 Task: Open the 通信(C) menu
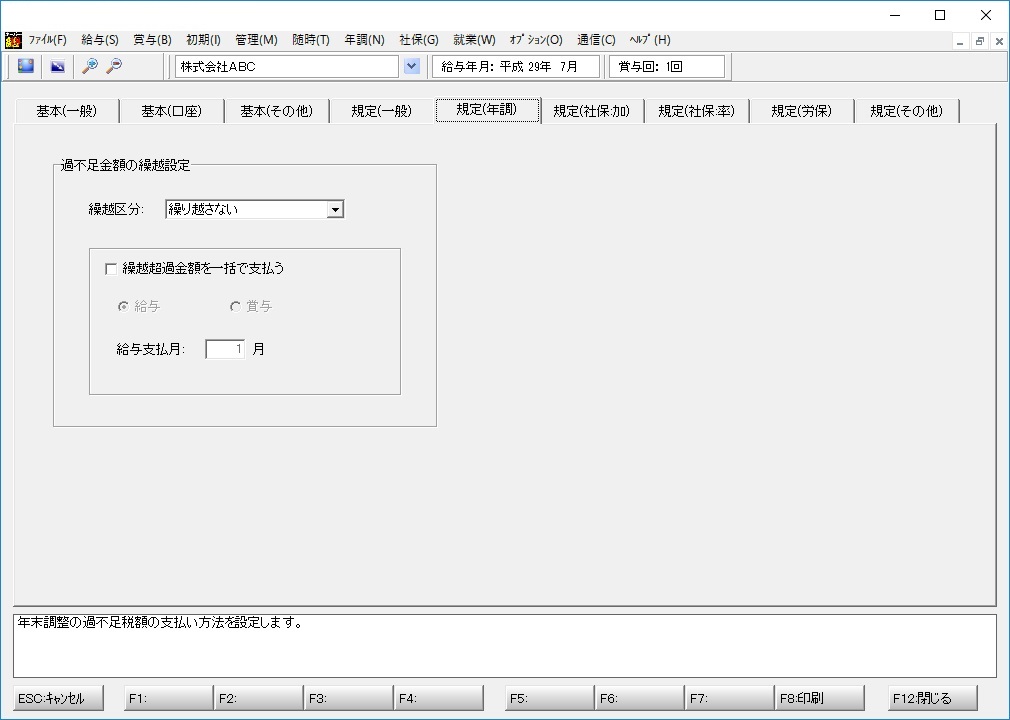pos(596,40)
